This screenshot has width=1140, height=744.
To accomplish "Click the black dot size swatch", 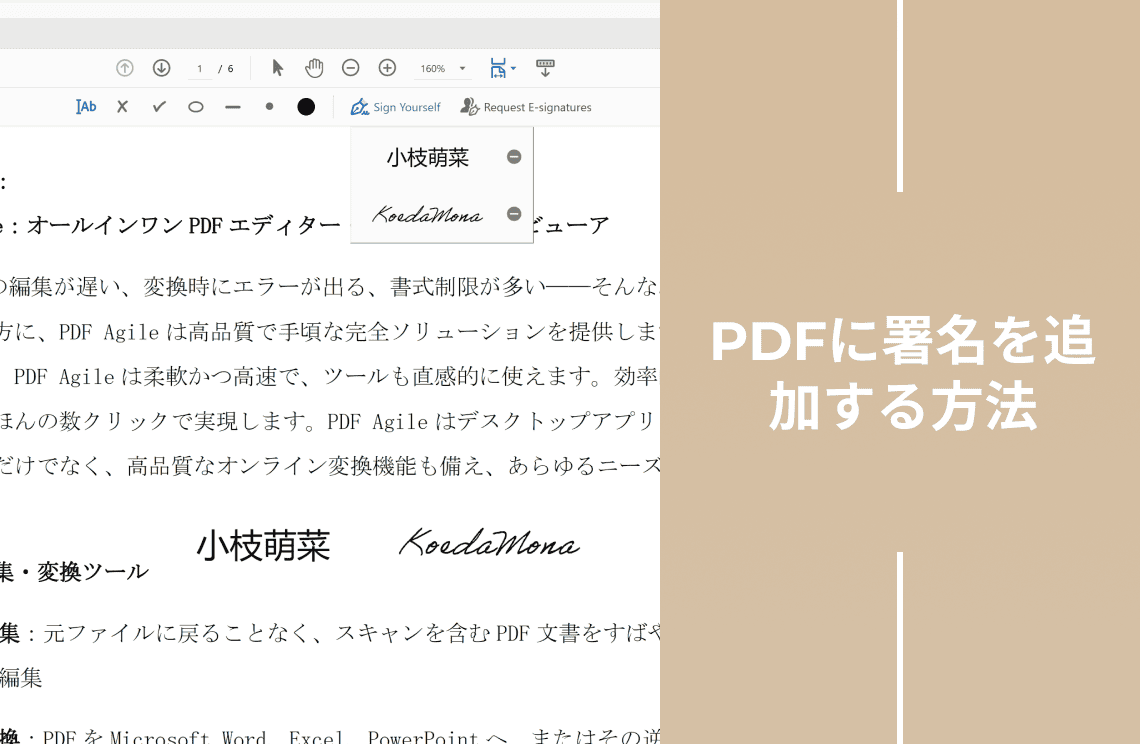I will click(306, 106).
